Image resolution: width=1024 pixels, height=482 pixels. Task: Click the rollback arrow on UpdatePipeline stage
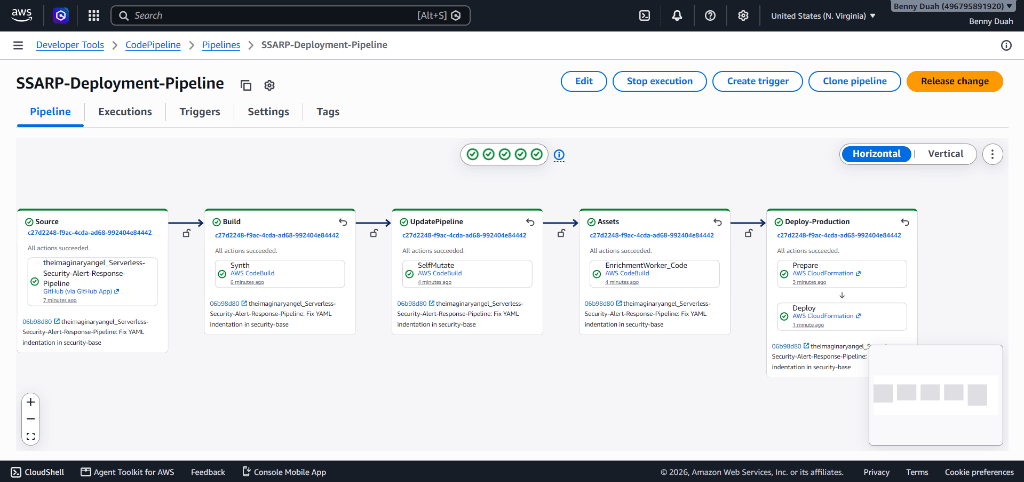[x=530, y=222]
